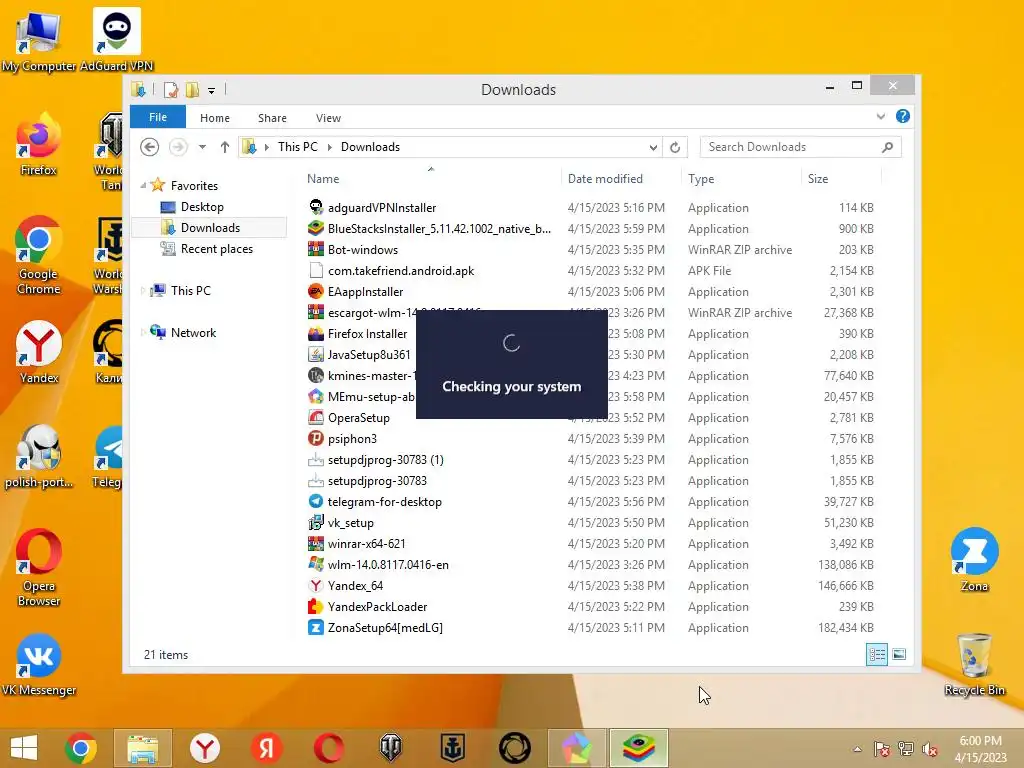Open Quick Access Toolbar customize dropdown
Screen dimensions: 1024x768
point(212,91)
